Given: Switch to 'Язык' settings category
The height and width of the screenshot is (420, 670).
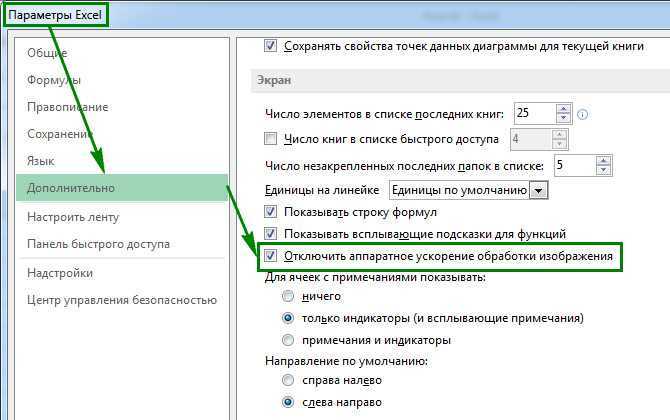Looking at the screenshot, I should (41, 161).
